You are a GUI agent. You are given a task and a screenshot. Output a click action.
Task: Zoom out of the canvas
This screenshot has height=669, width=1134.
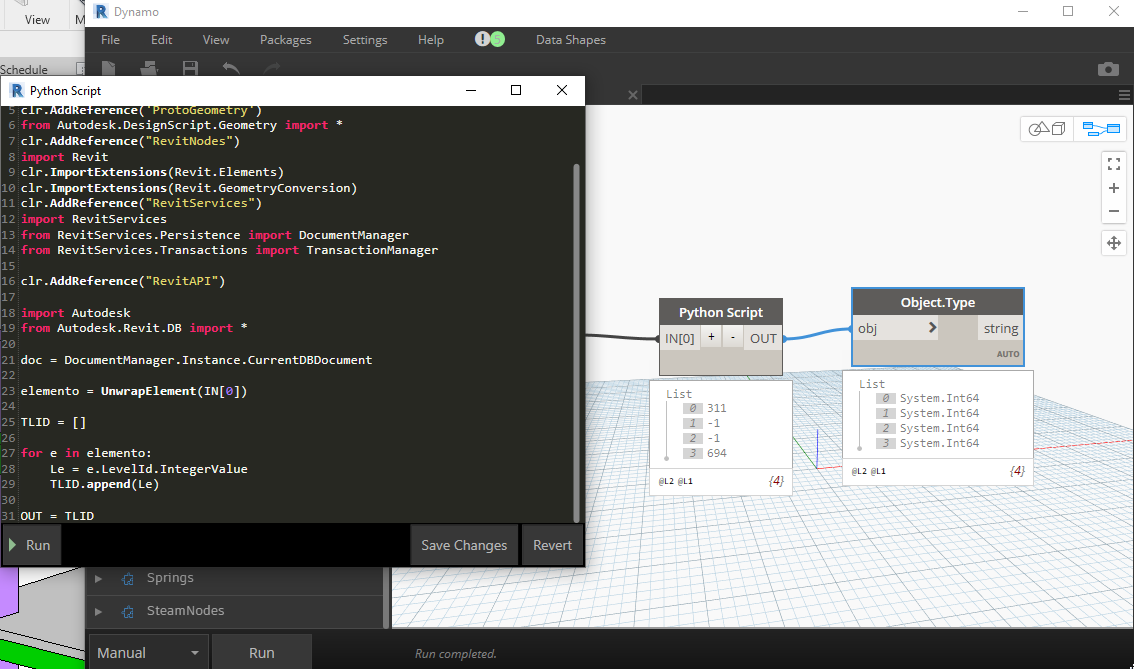1114,211
